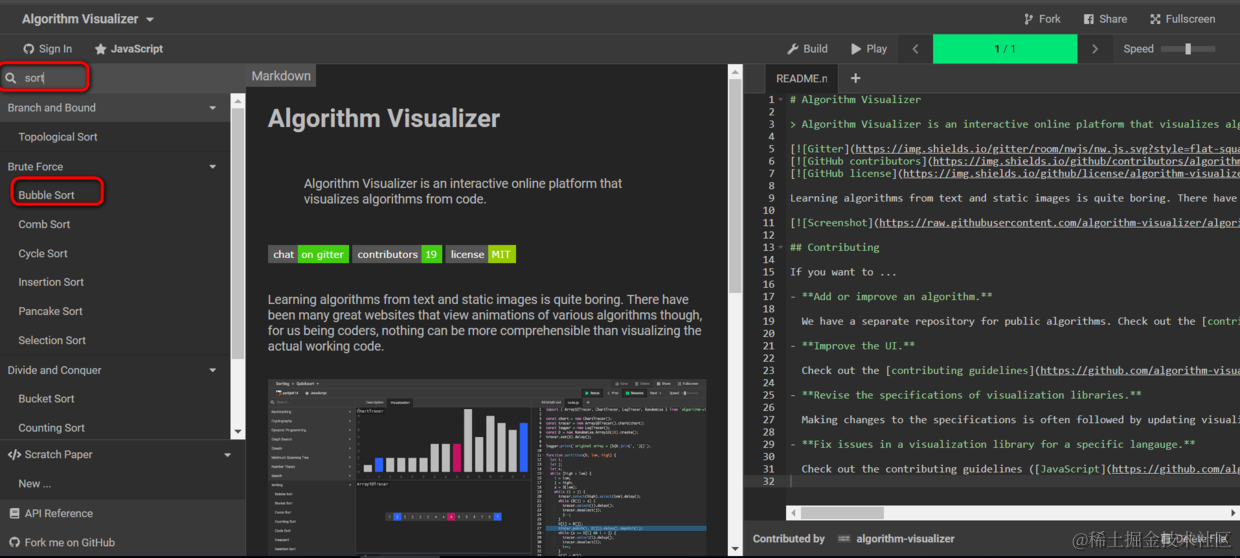
Task: Click the code icon beside Scratch Paper
Action: [14, 455]
